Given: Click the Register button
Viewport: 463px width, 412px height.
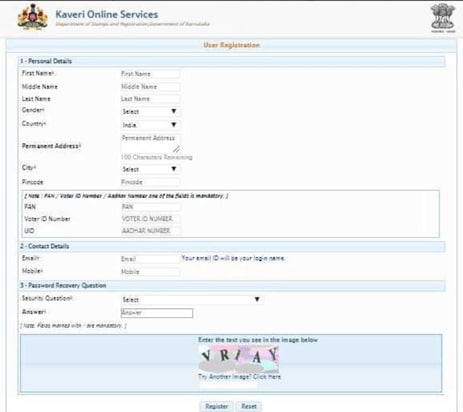Looking at the screenshot, I should coord(217,406).
